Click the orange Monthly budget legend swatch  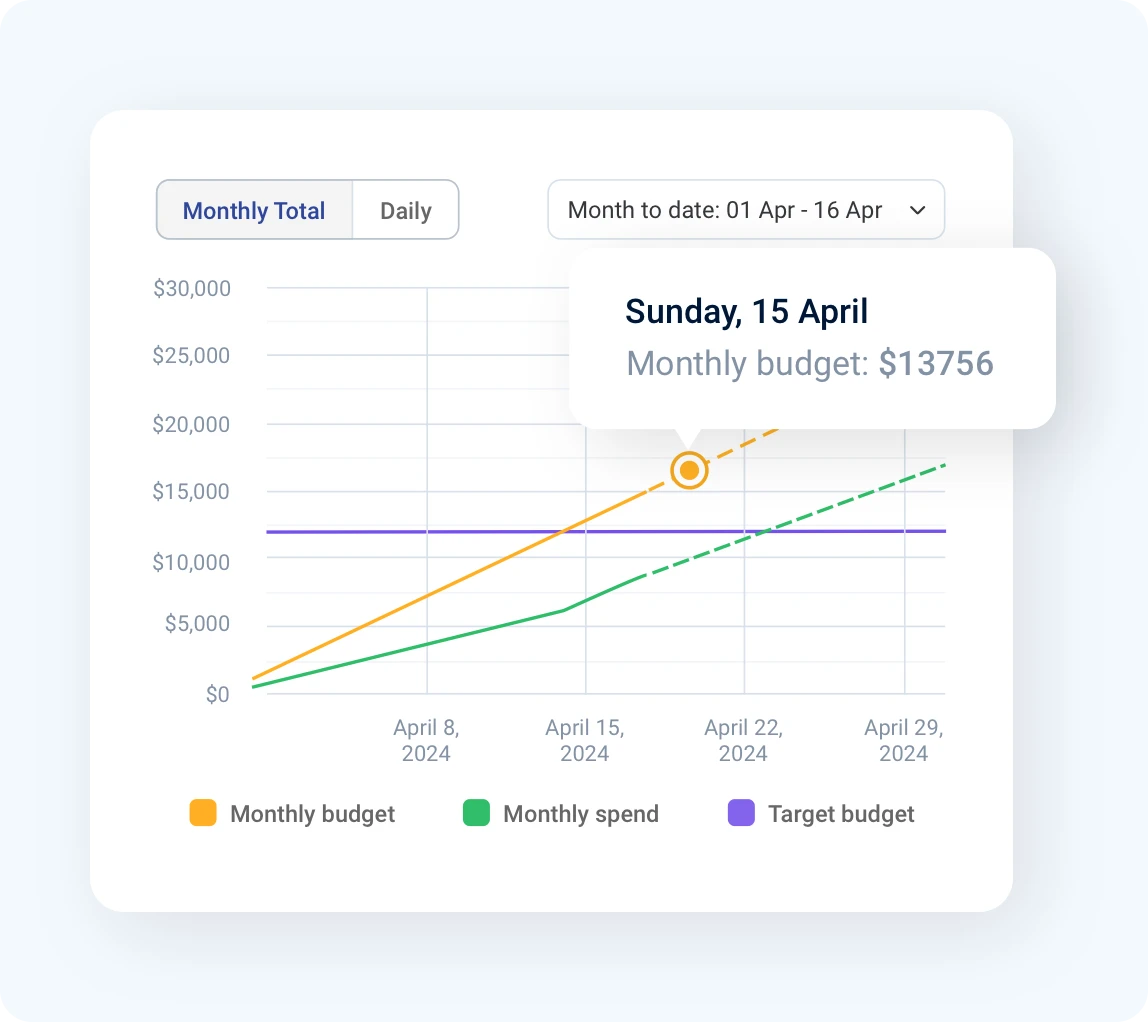[203, 814]
